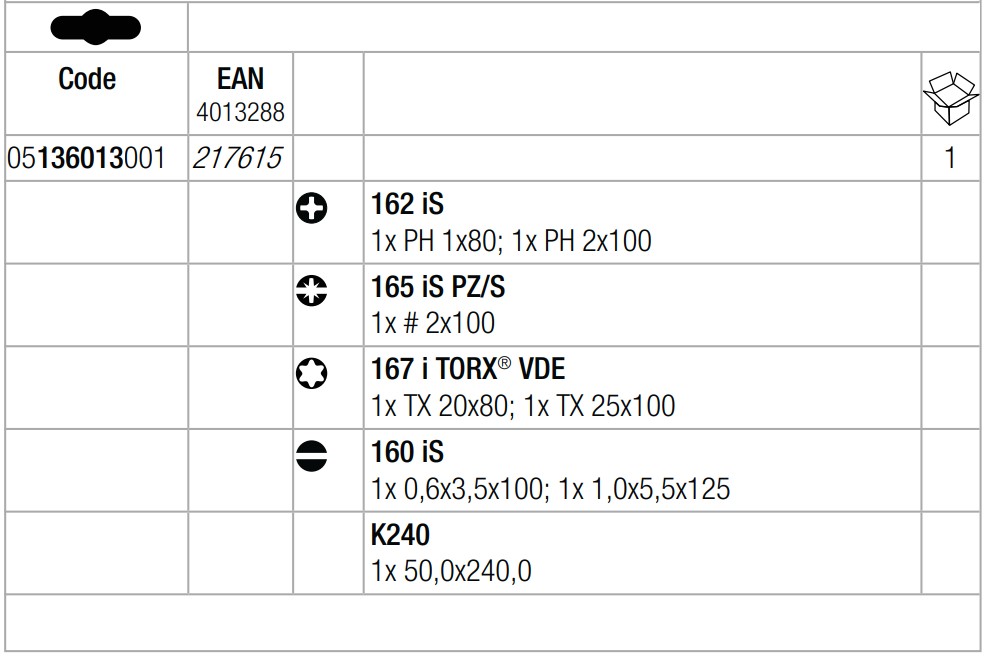986x656 pixels.
Task: Click the Pozidriv star screw icon
Action: click(311, 291)
